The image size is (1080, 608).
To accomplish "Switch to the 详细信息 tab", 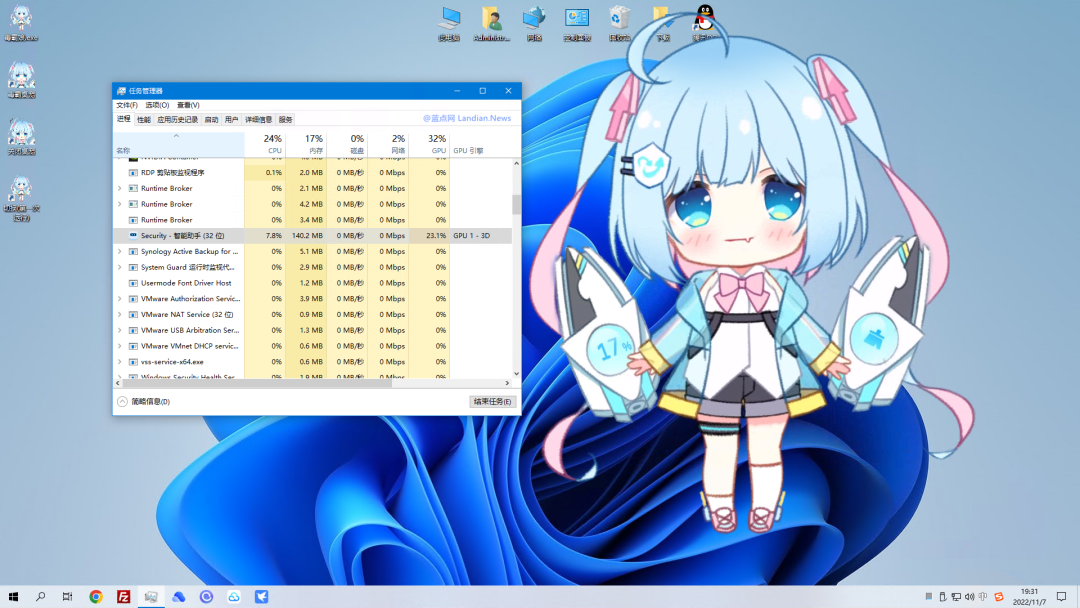I will click(x=258, y=120).
